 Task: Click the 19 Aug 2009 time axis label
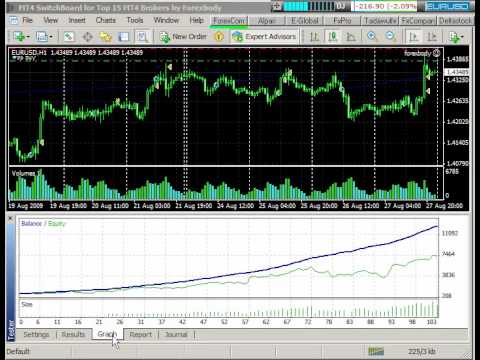point(26,206)
